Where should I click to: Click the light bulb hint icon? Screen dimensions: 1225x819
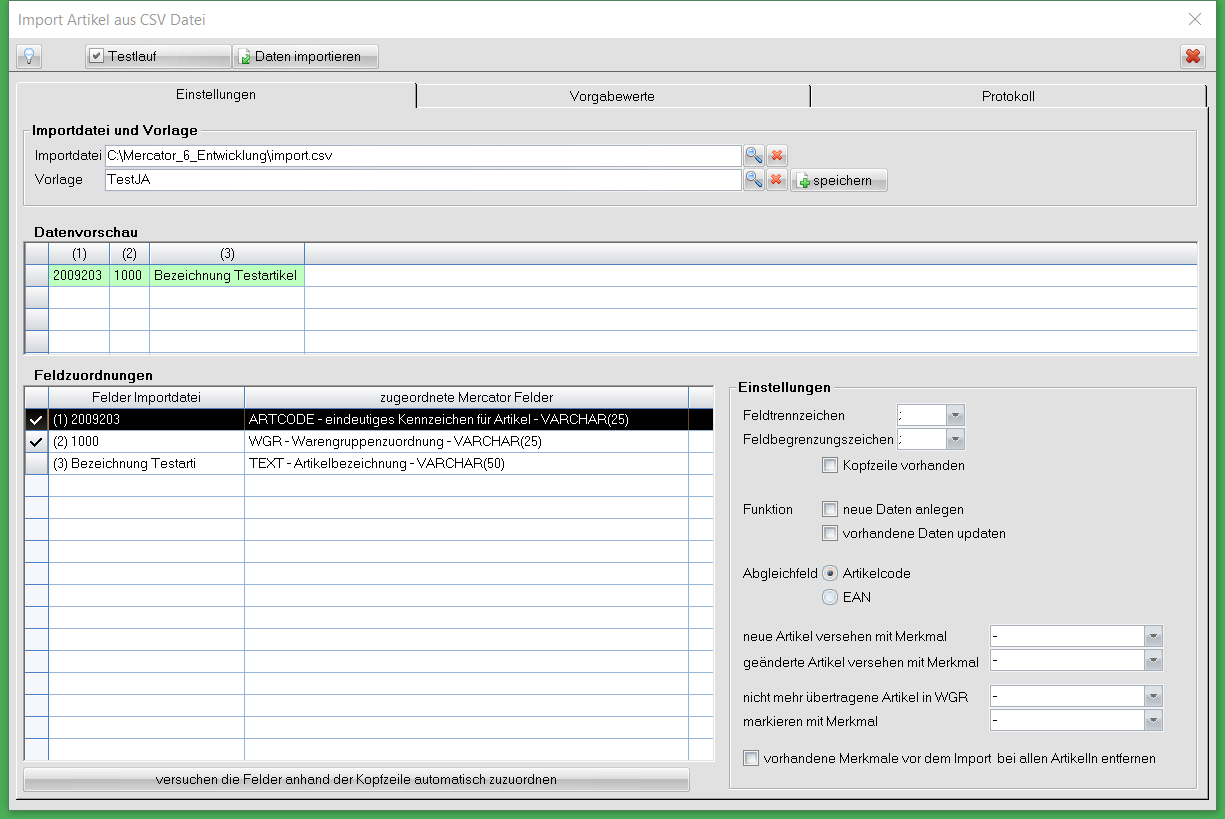click(28, 56)
